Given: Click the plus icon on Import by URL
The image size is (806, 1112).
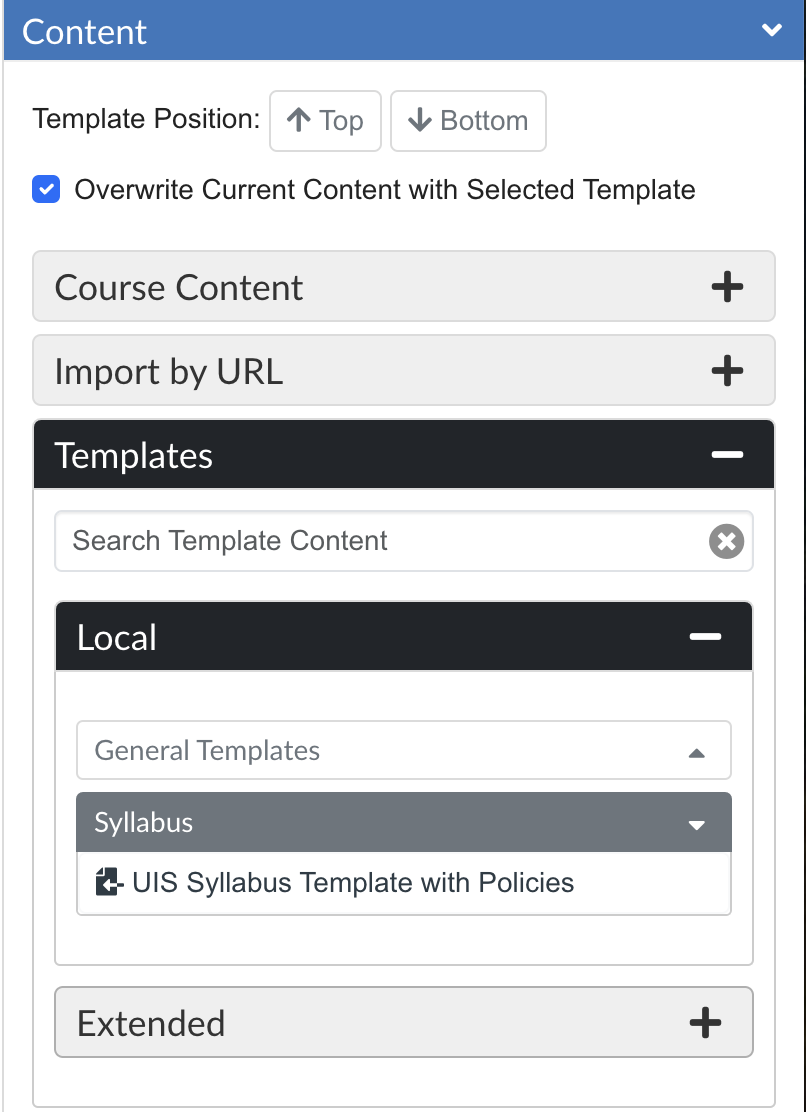Looking at the screenshot, I should 727,371.
